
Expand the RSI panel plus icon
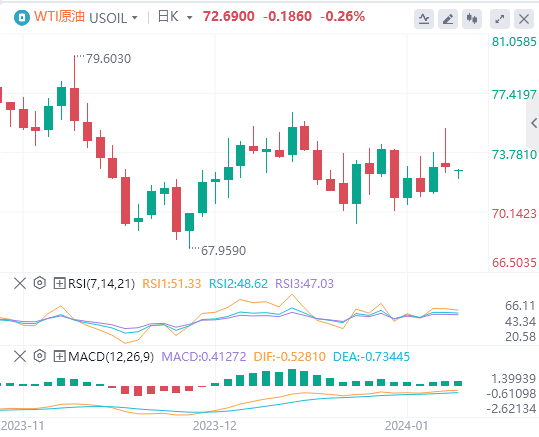coord(59,284)
